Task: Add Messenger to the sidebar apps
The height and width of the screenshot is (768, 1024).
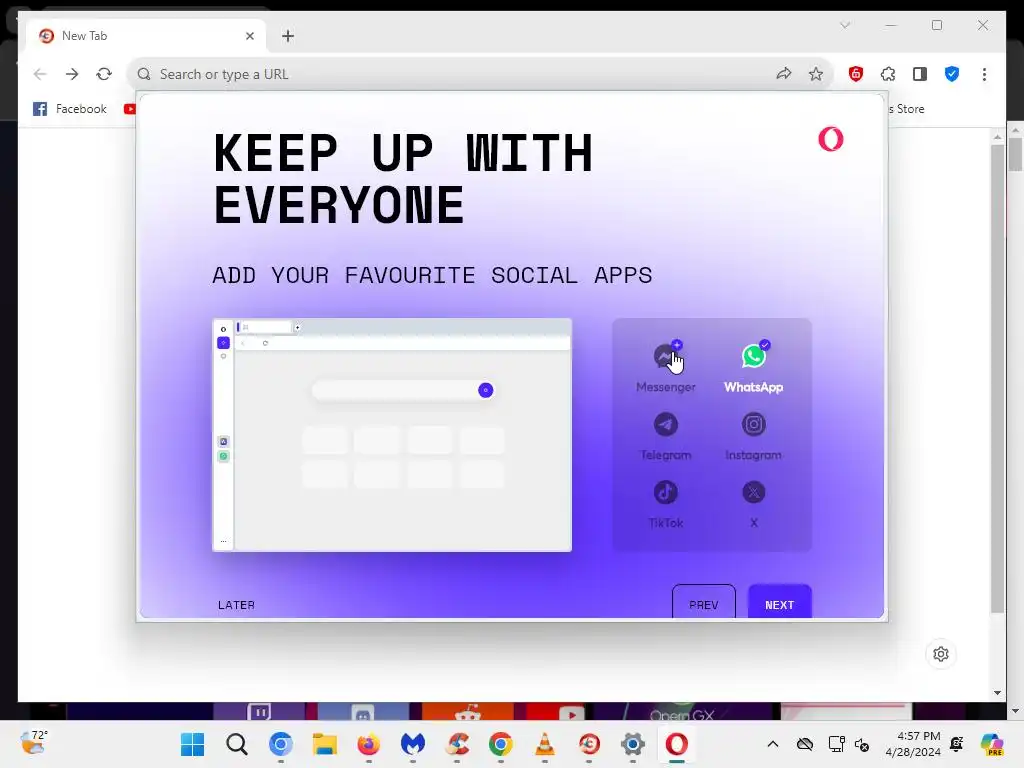Action: (665, 367)
